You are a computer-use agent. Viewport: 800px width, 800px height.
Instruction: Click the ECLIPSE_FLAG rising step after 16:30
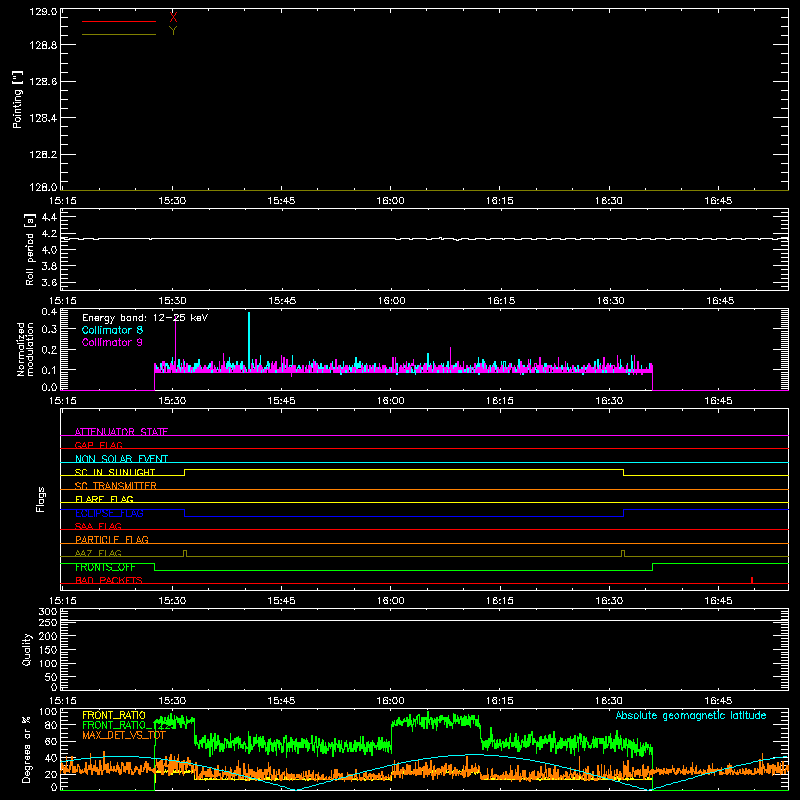click(623, 513)
